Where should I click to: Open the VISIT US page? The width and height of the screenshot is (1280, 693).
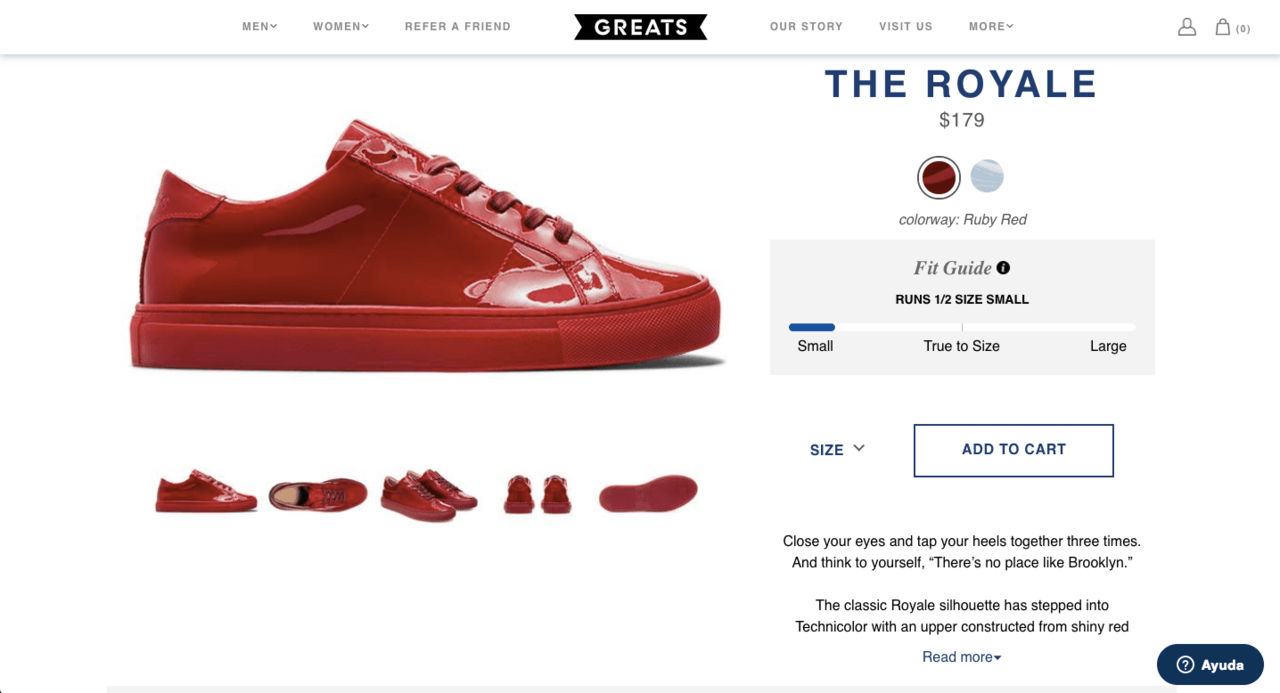906,27
